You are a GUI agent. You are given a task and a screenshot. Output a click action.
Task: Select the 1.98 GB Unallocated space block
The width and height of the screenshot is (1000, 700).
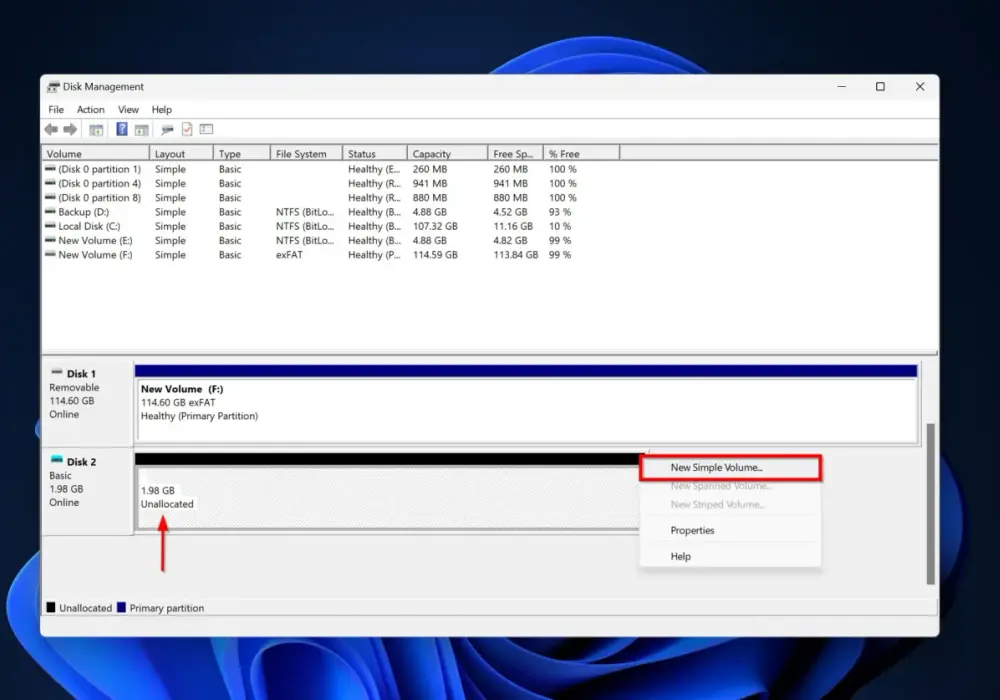coord(388,492)
